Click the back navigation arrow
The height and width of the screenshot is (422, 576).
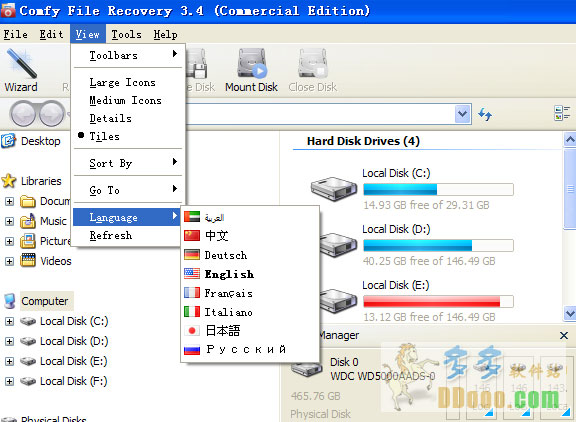[22, 113]
